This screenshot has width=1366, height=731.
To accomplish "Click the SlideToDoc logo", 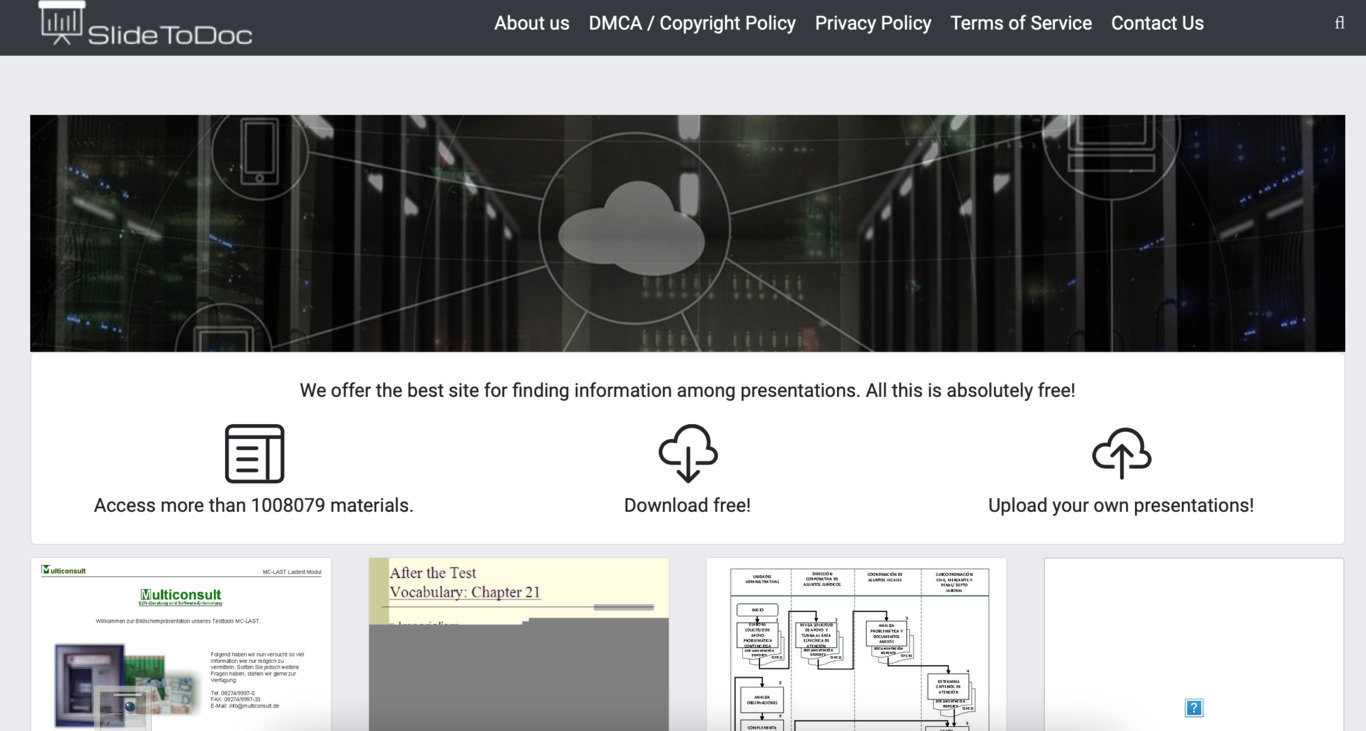I will point(145,24).
